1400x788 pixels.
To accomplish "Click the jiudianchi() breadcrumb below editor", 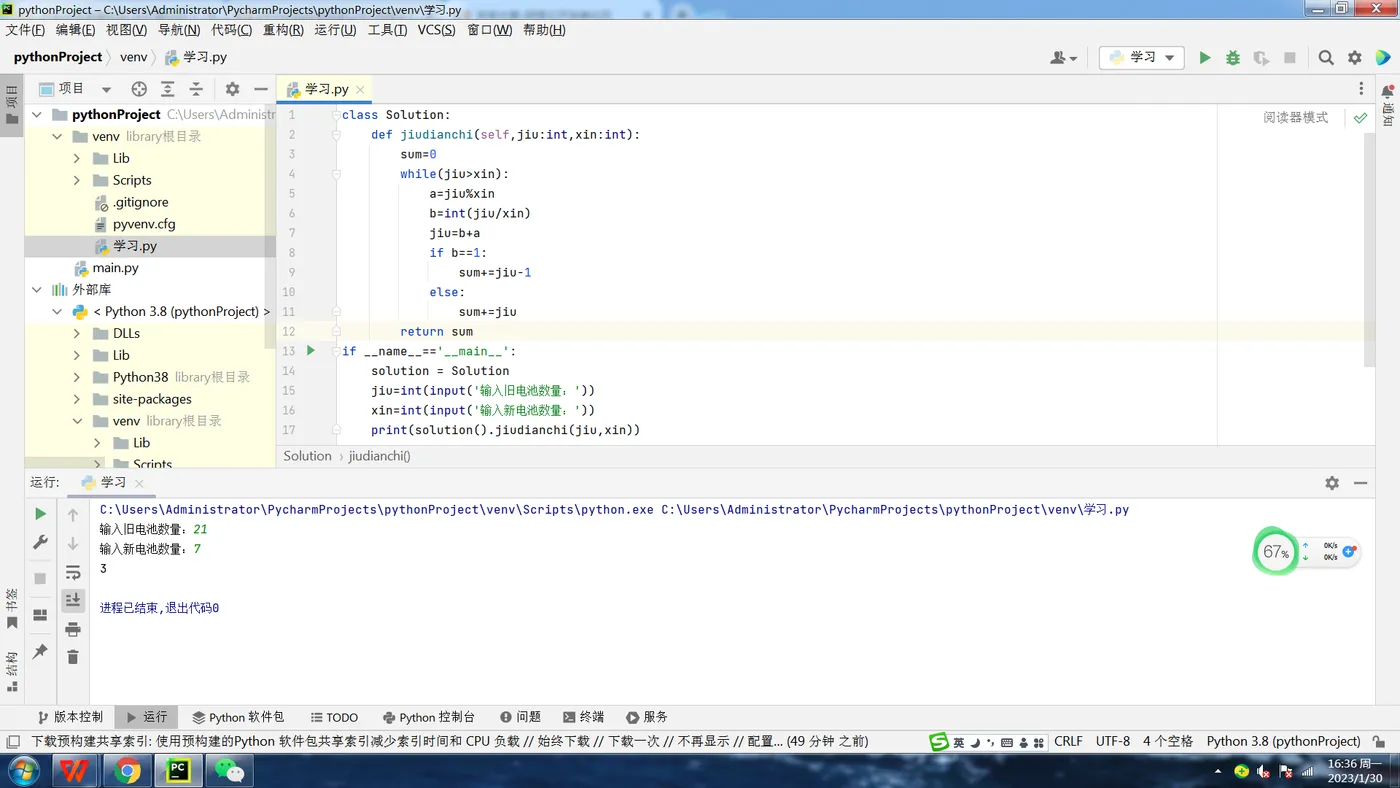I will click(379, 456).
